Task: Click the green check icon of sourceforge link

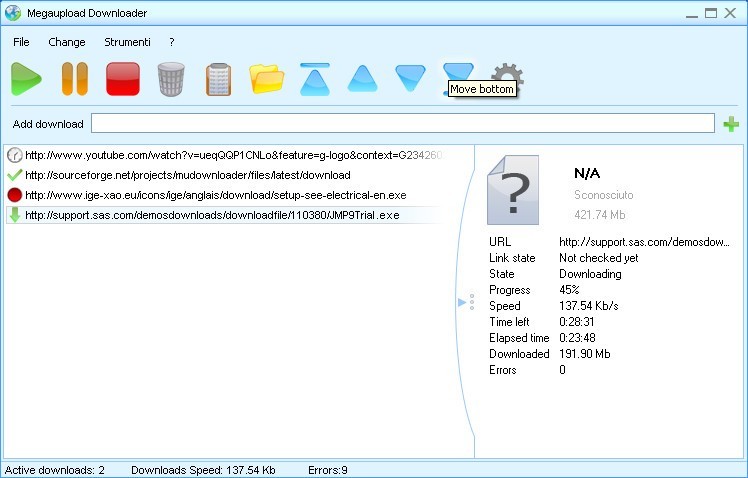Action: [x=15, y=175]
